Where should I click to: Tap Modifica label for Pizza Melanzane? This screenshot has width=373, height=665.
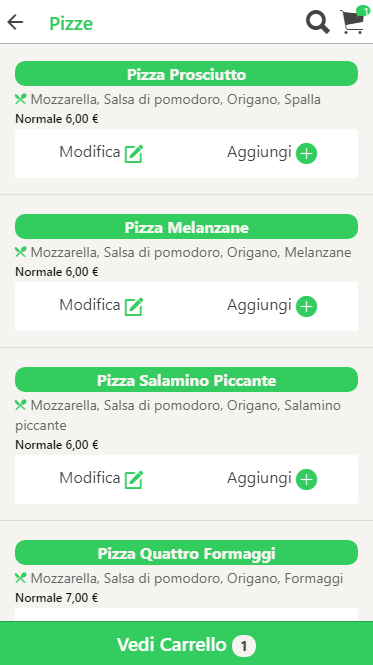coord(90,305)
